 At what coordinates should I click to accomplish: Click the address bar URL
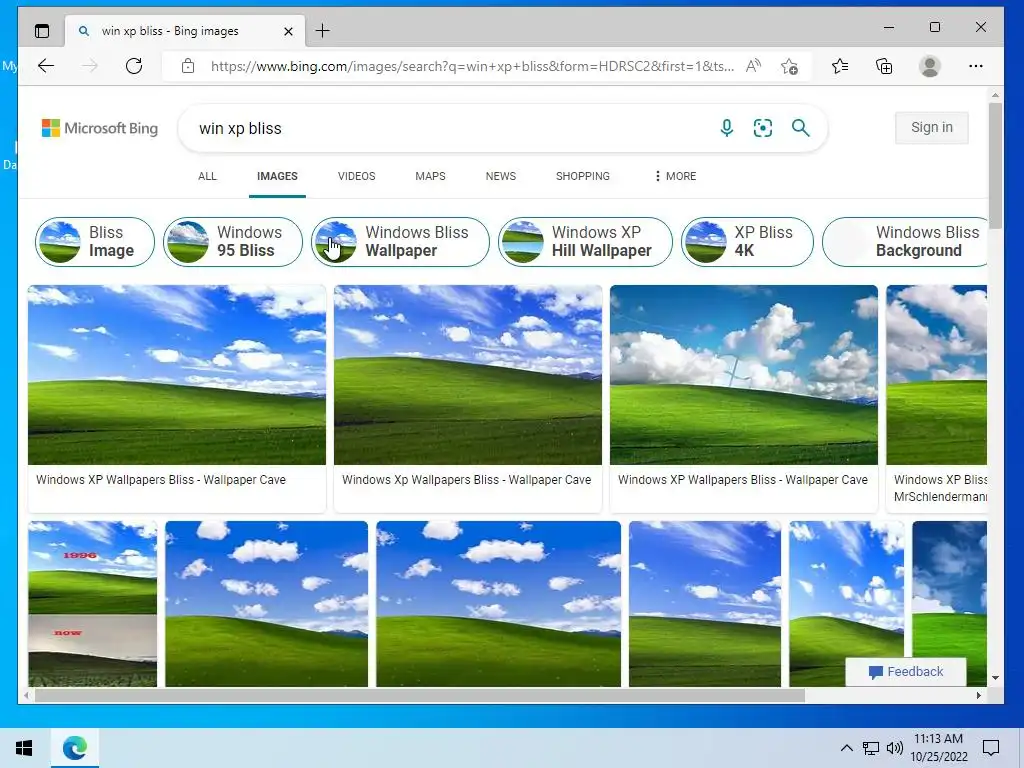[472, 66]
